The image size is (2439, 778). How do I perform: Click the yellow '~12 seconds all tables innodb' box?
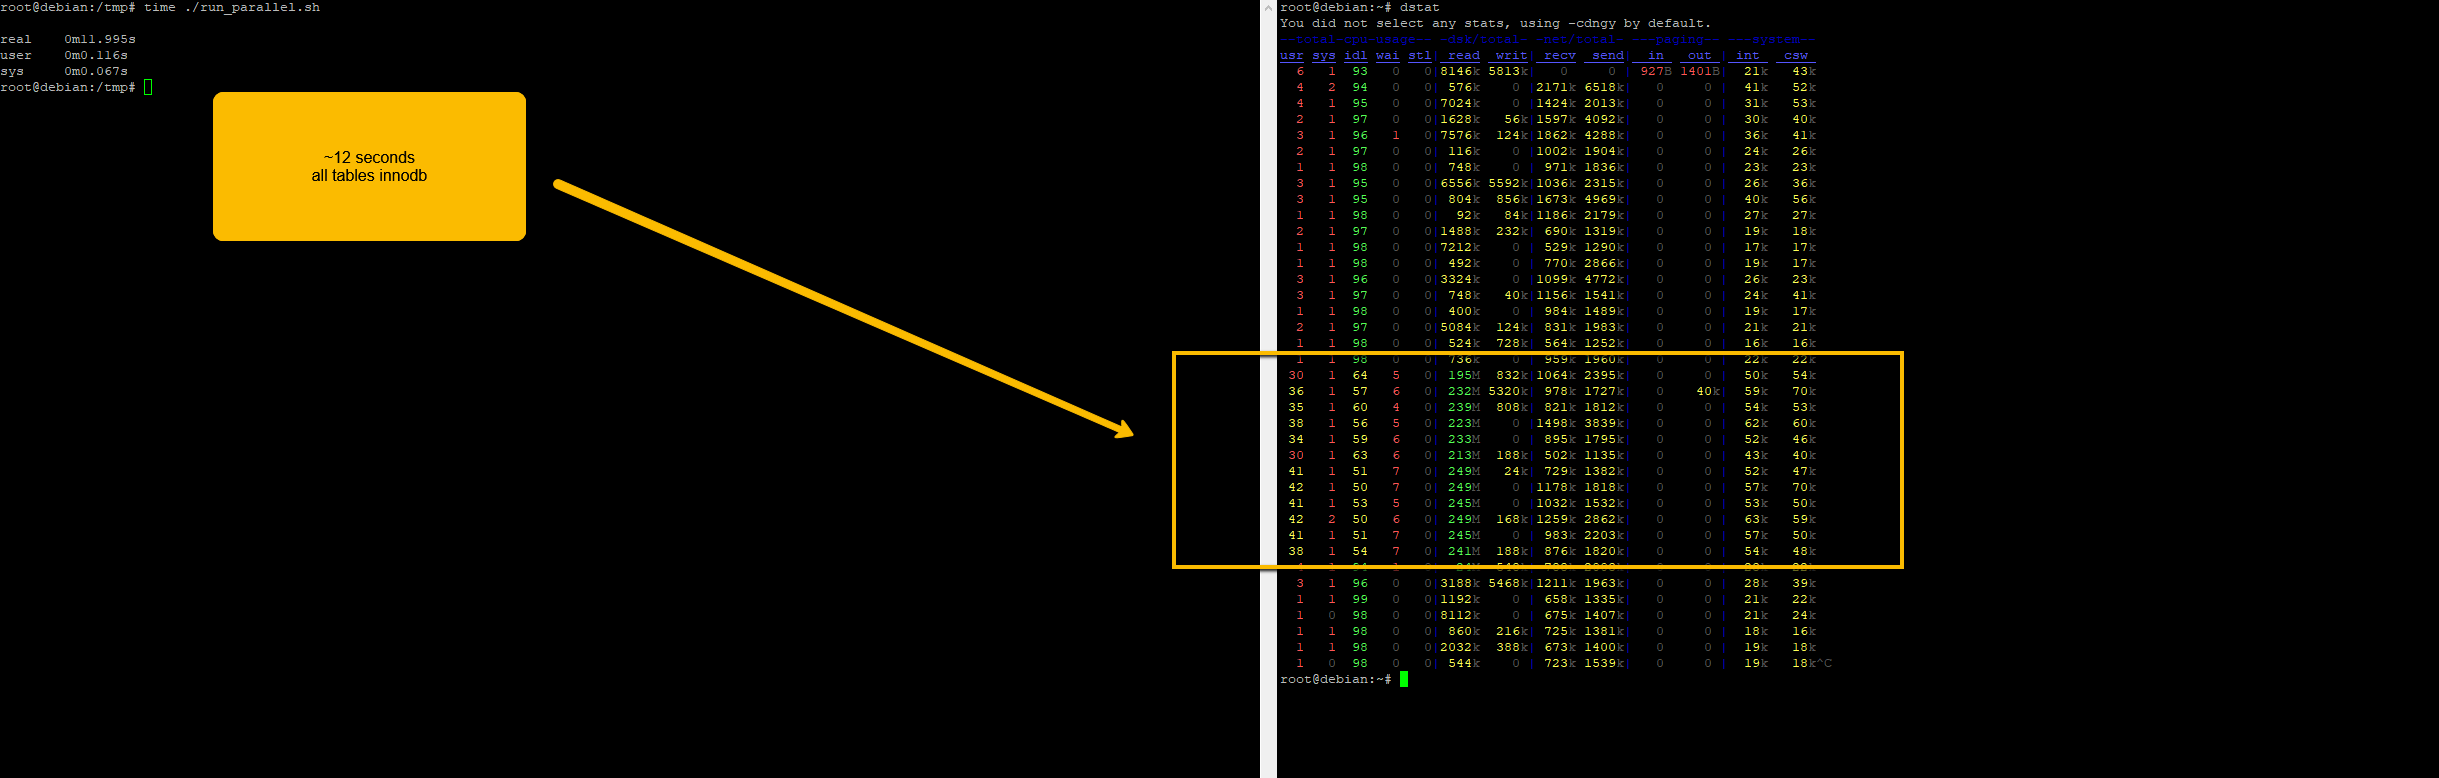tap(369, 166)
